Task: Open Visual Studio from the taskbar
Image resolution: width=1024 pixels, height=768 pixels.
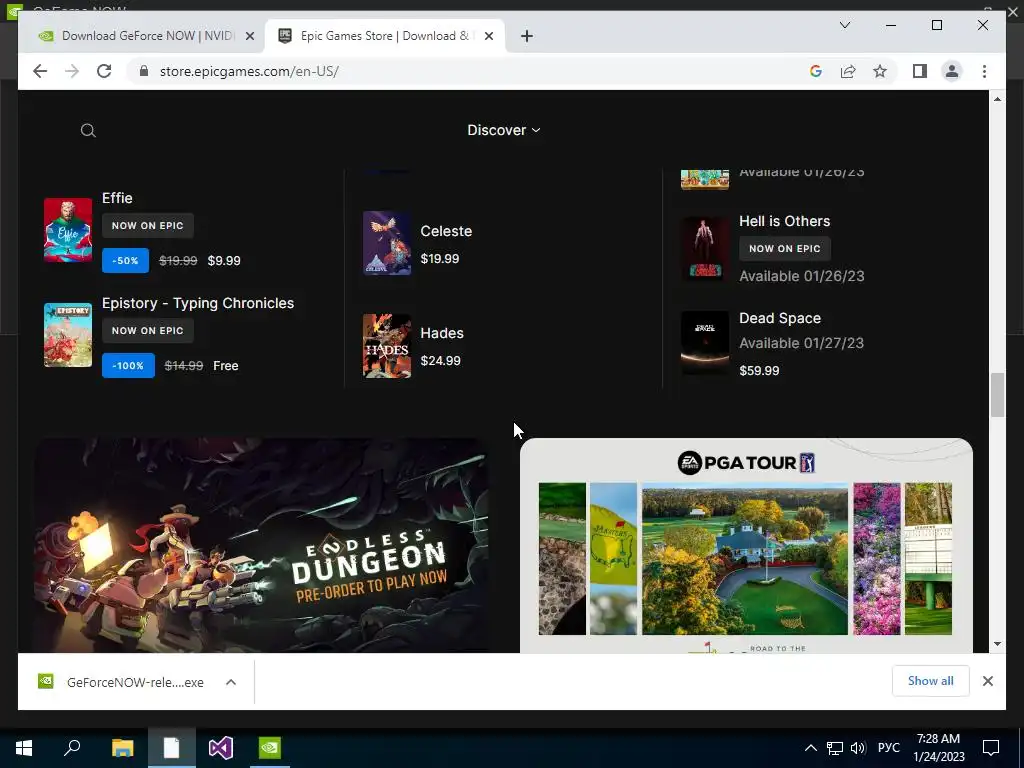Action: pyautogui.click(x=221, y=748)
